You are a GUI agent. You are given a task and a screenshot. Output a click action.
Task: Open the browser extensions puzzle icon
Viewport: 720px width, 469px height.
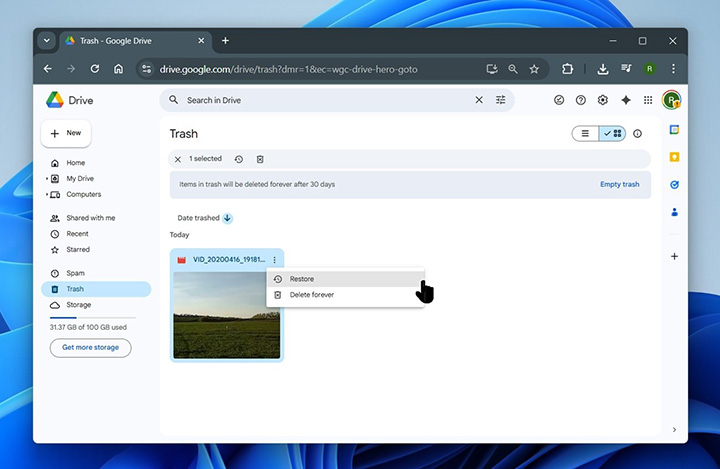pyautogui.click(x=567, y=69)
